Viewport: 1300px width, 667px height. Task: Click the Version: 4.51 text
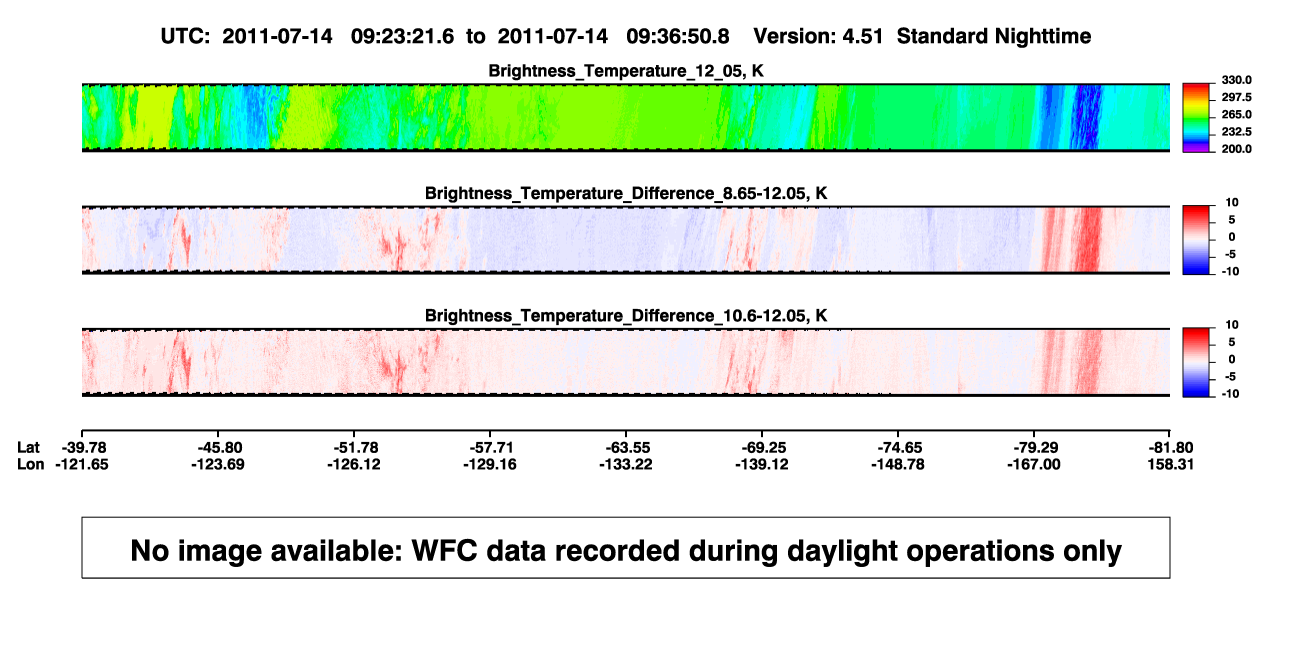(819, 36)
